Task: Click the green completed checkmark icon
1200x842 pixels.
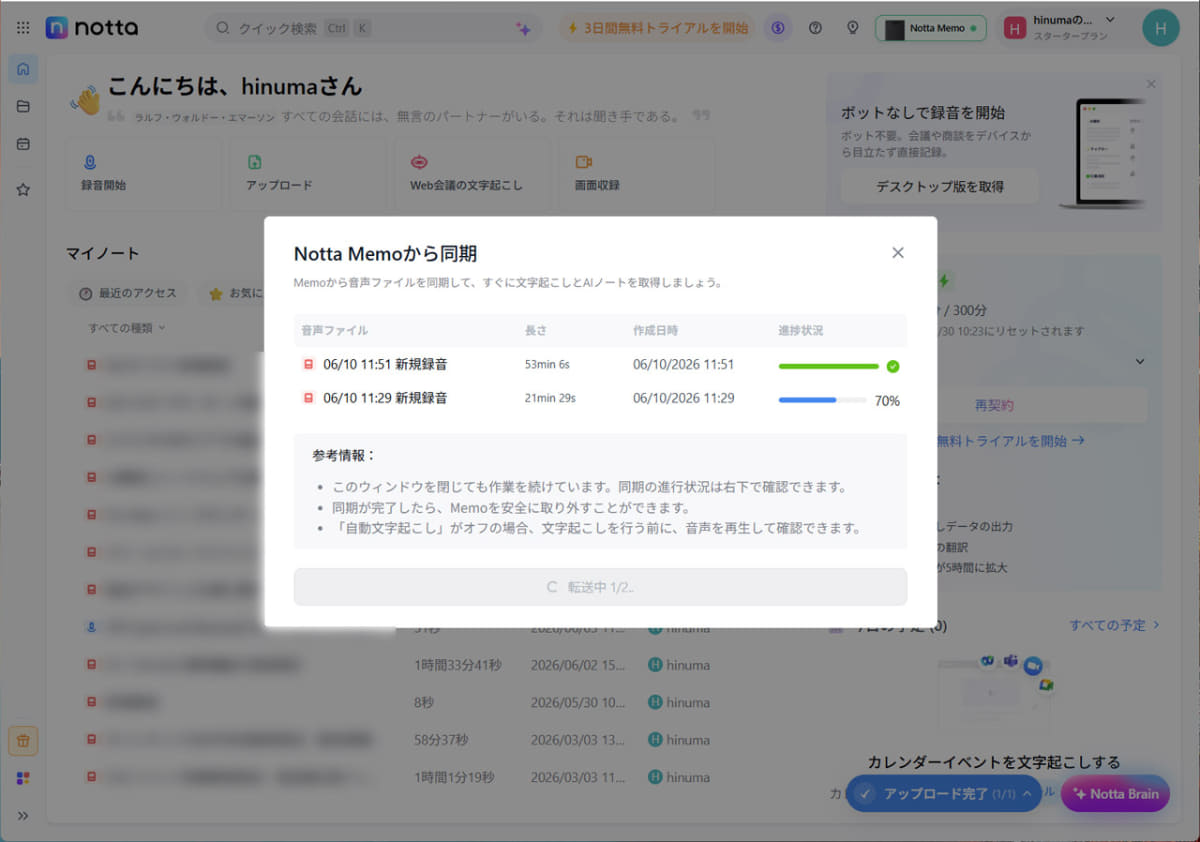Action: (x=893, y=366)
